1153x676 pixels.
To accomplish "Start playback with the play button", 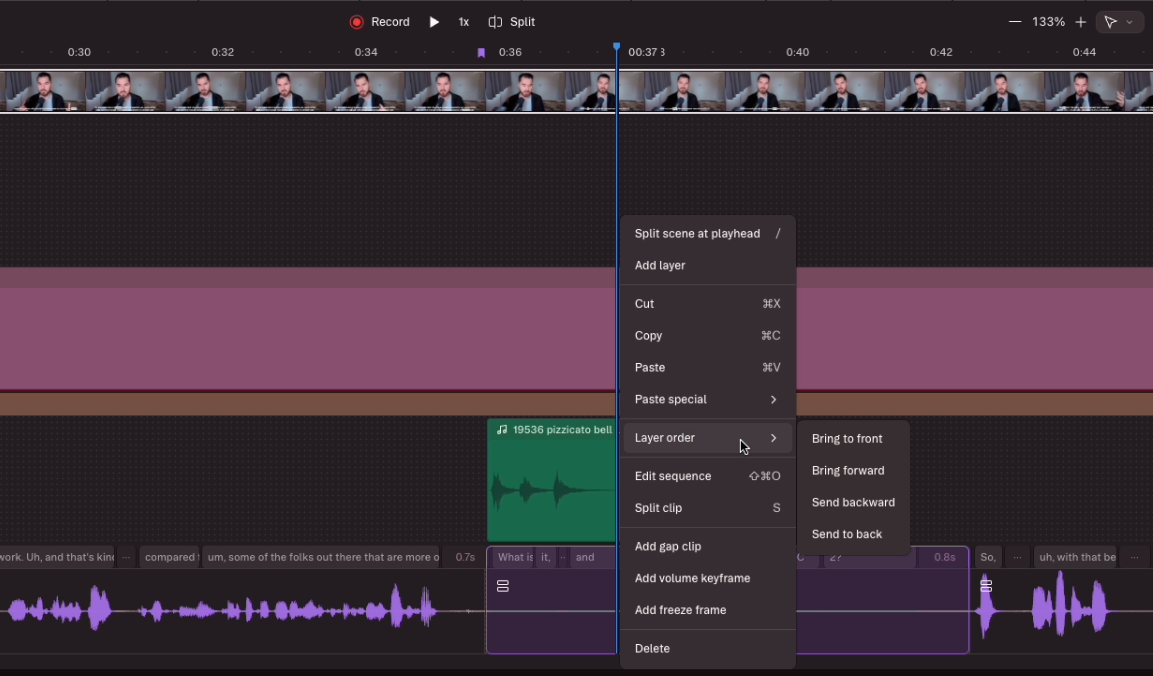I will coord(434,22).
